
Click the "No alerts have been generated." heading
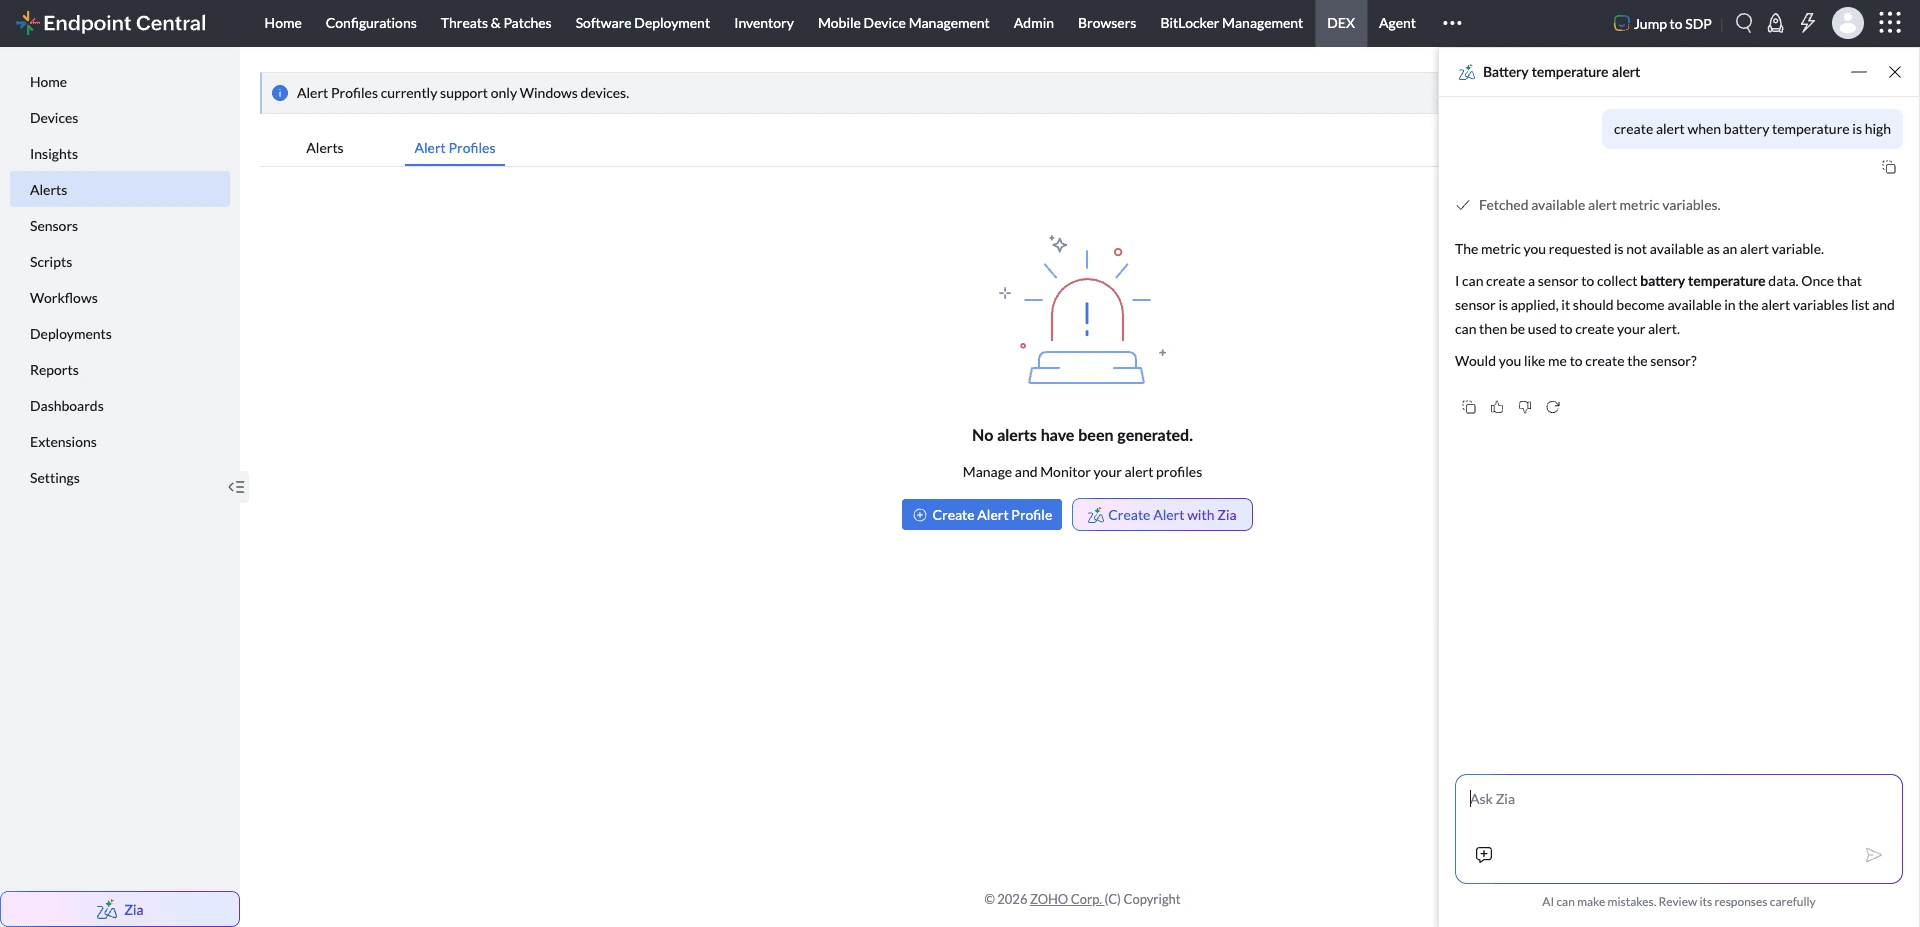coord(1082,435)
